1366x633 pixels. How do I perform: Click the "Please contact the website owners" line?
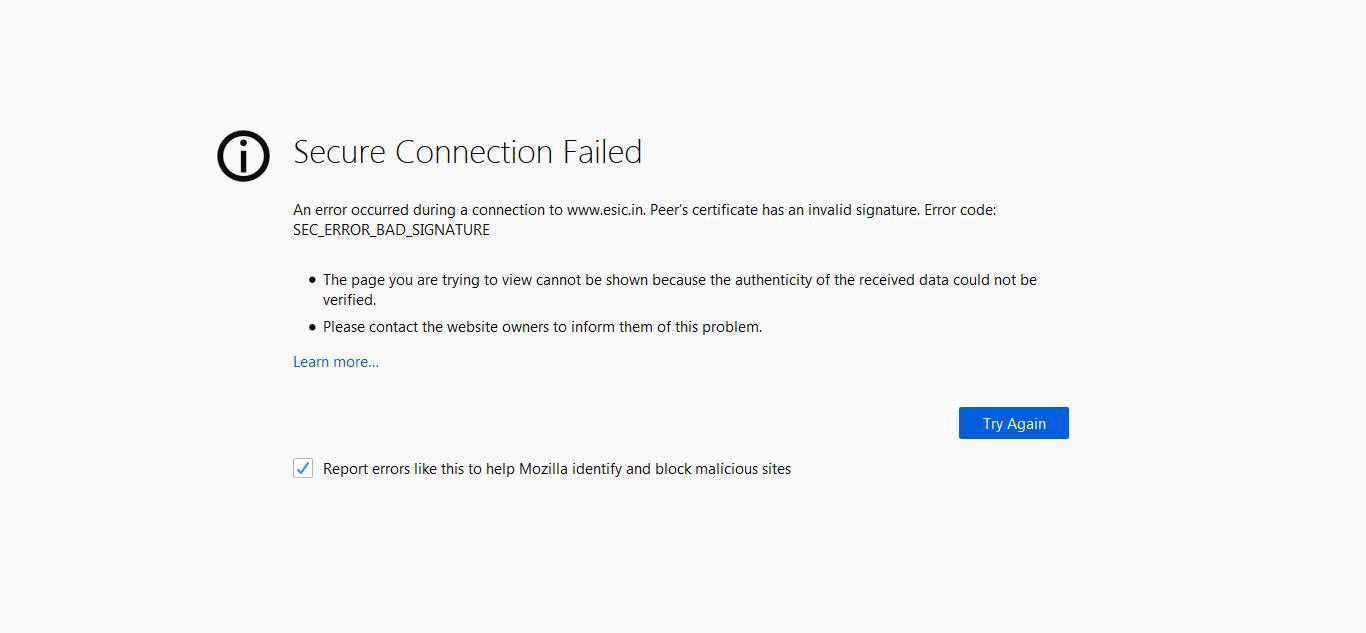pyautogui.click(x=542, y=327)
